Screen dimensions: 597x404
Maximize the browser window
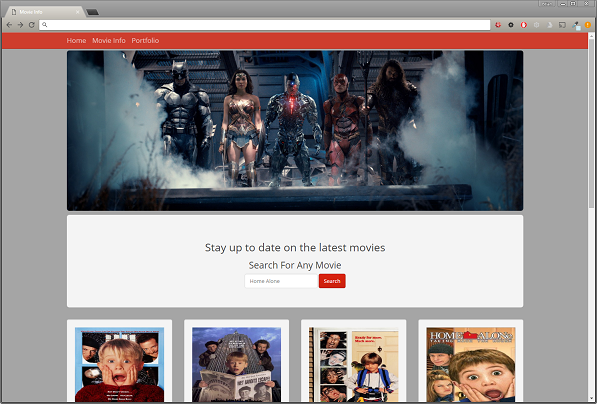point(573,4)
